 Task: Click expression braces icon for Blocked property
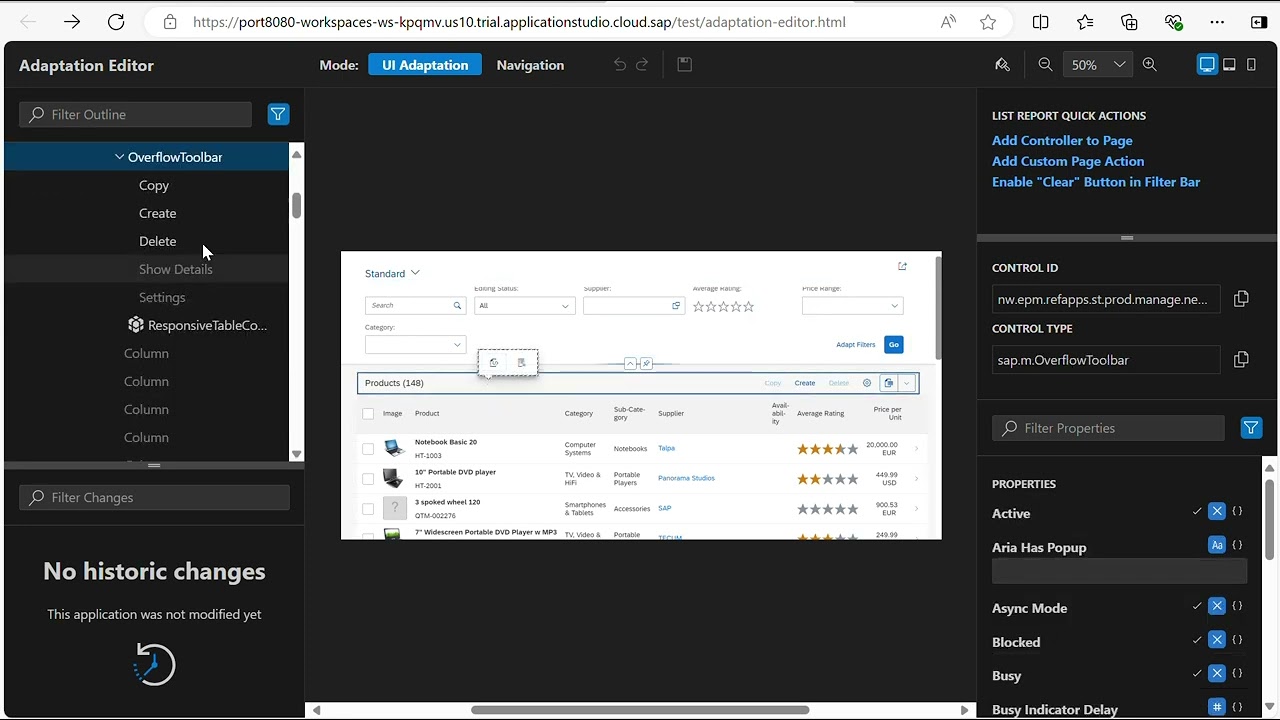pos(1237,640)
